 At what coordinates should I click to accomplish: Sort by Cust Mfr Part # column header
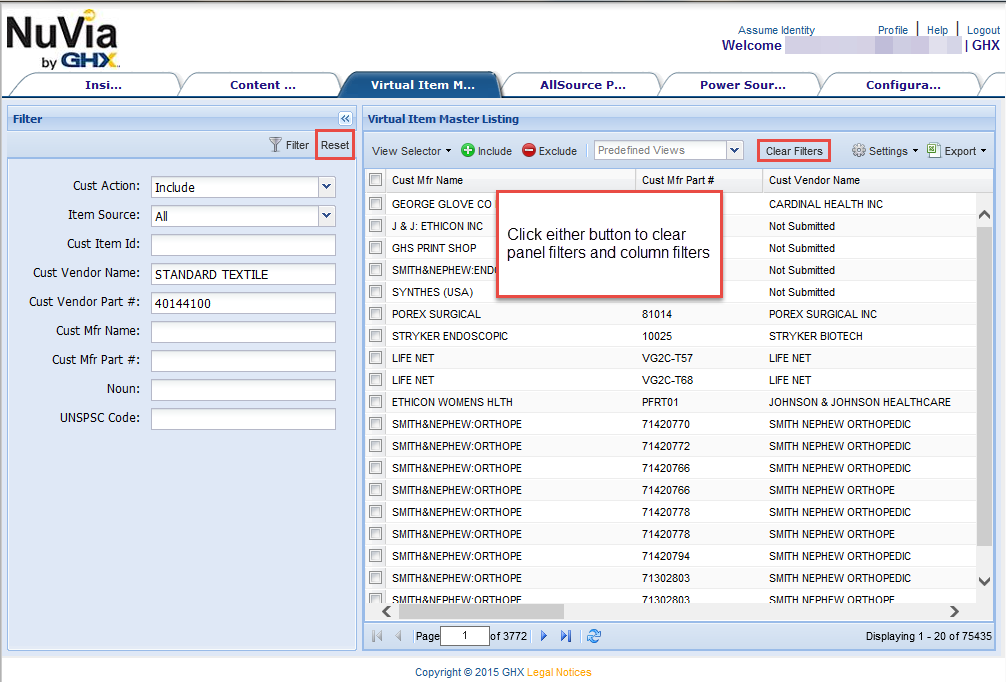[699, 180]
